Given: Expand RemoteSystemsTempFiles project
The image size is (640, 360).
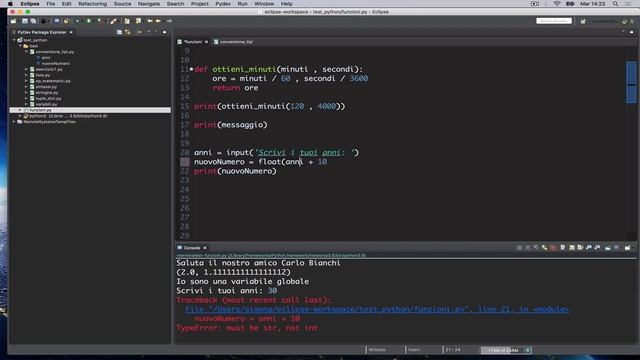Looking at the screenshot, I should click(14, 122).
